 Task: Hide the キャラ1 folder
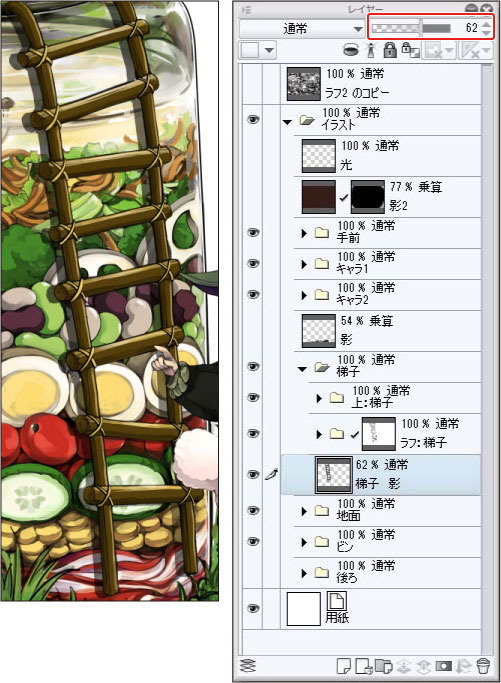coord(253,264)
